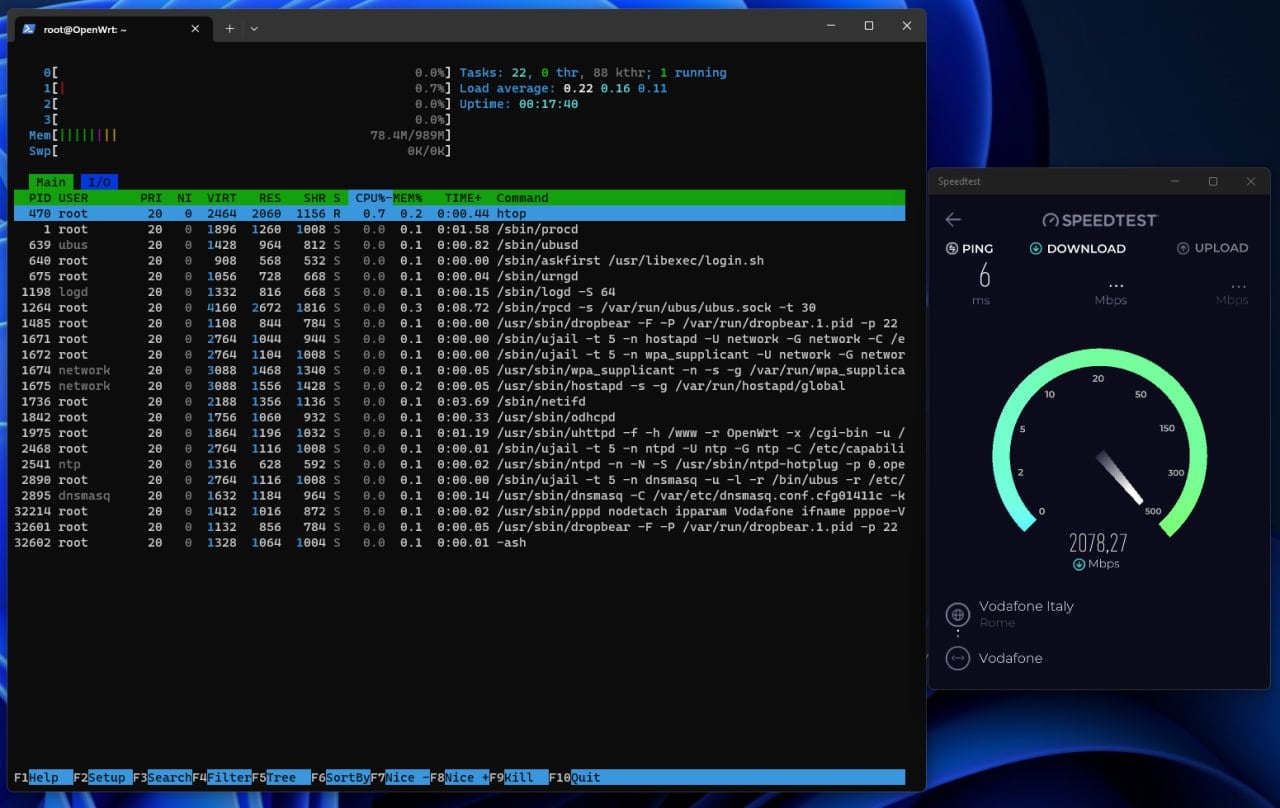Screen dimensions: 1280x808
Task: Select the htop process row
Action: coord(459,214)
